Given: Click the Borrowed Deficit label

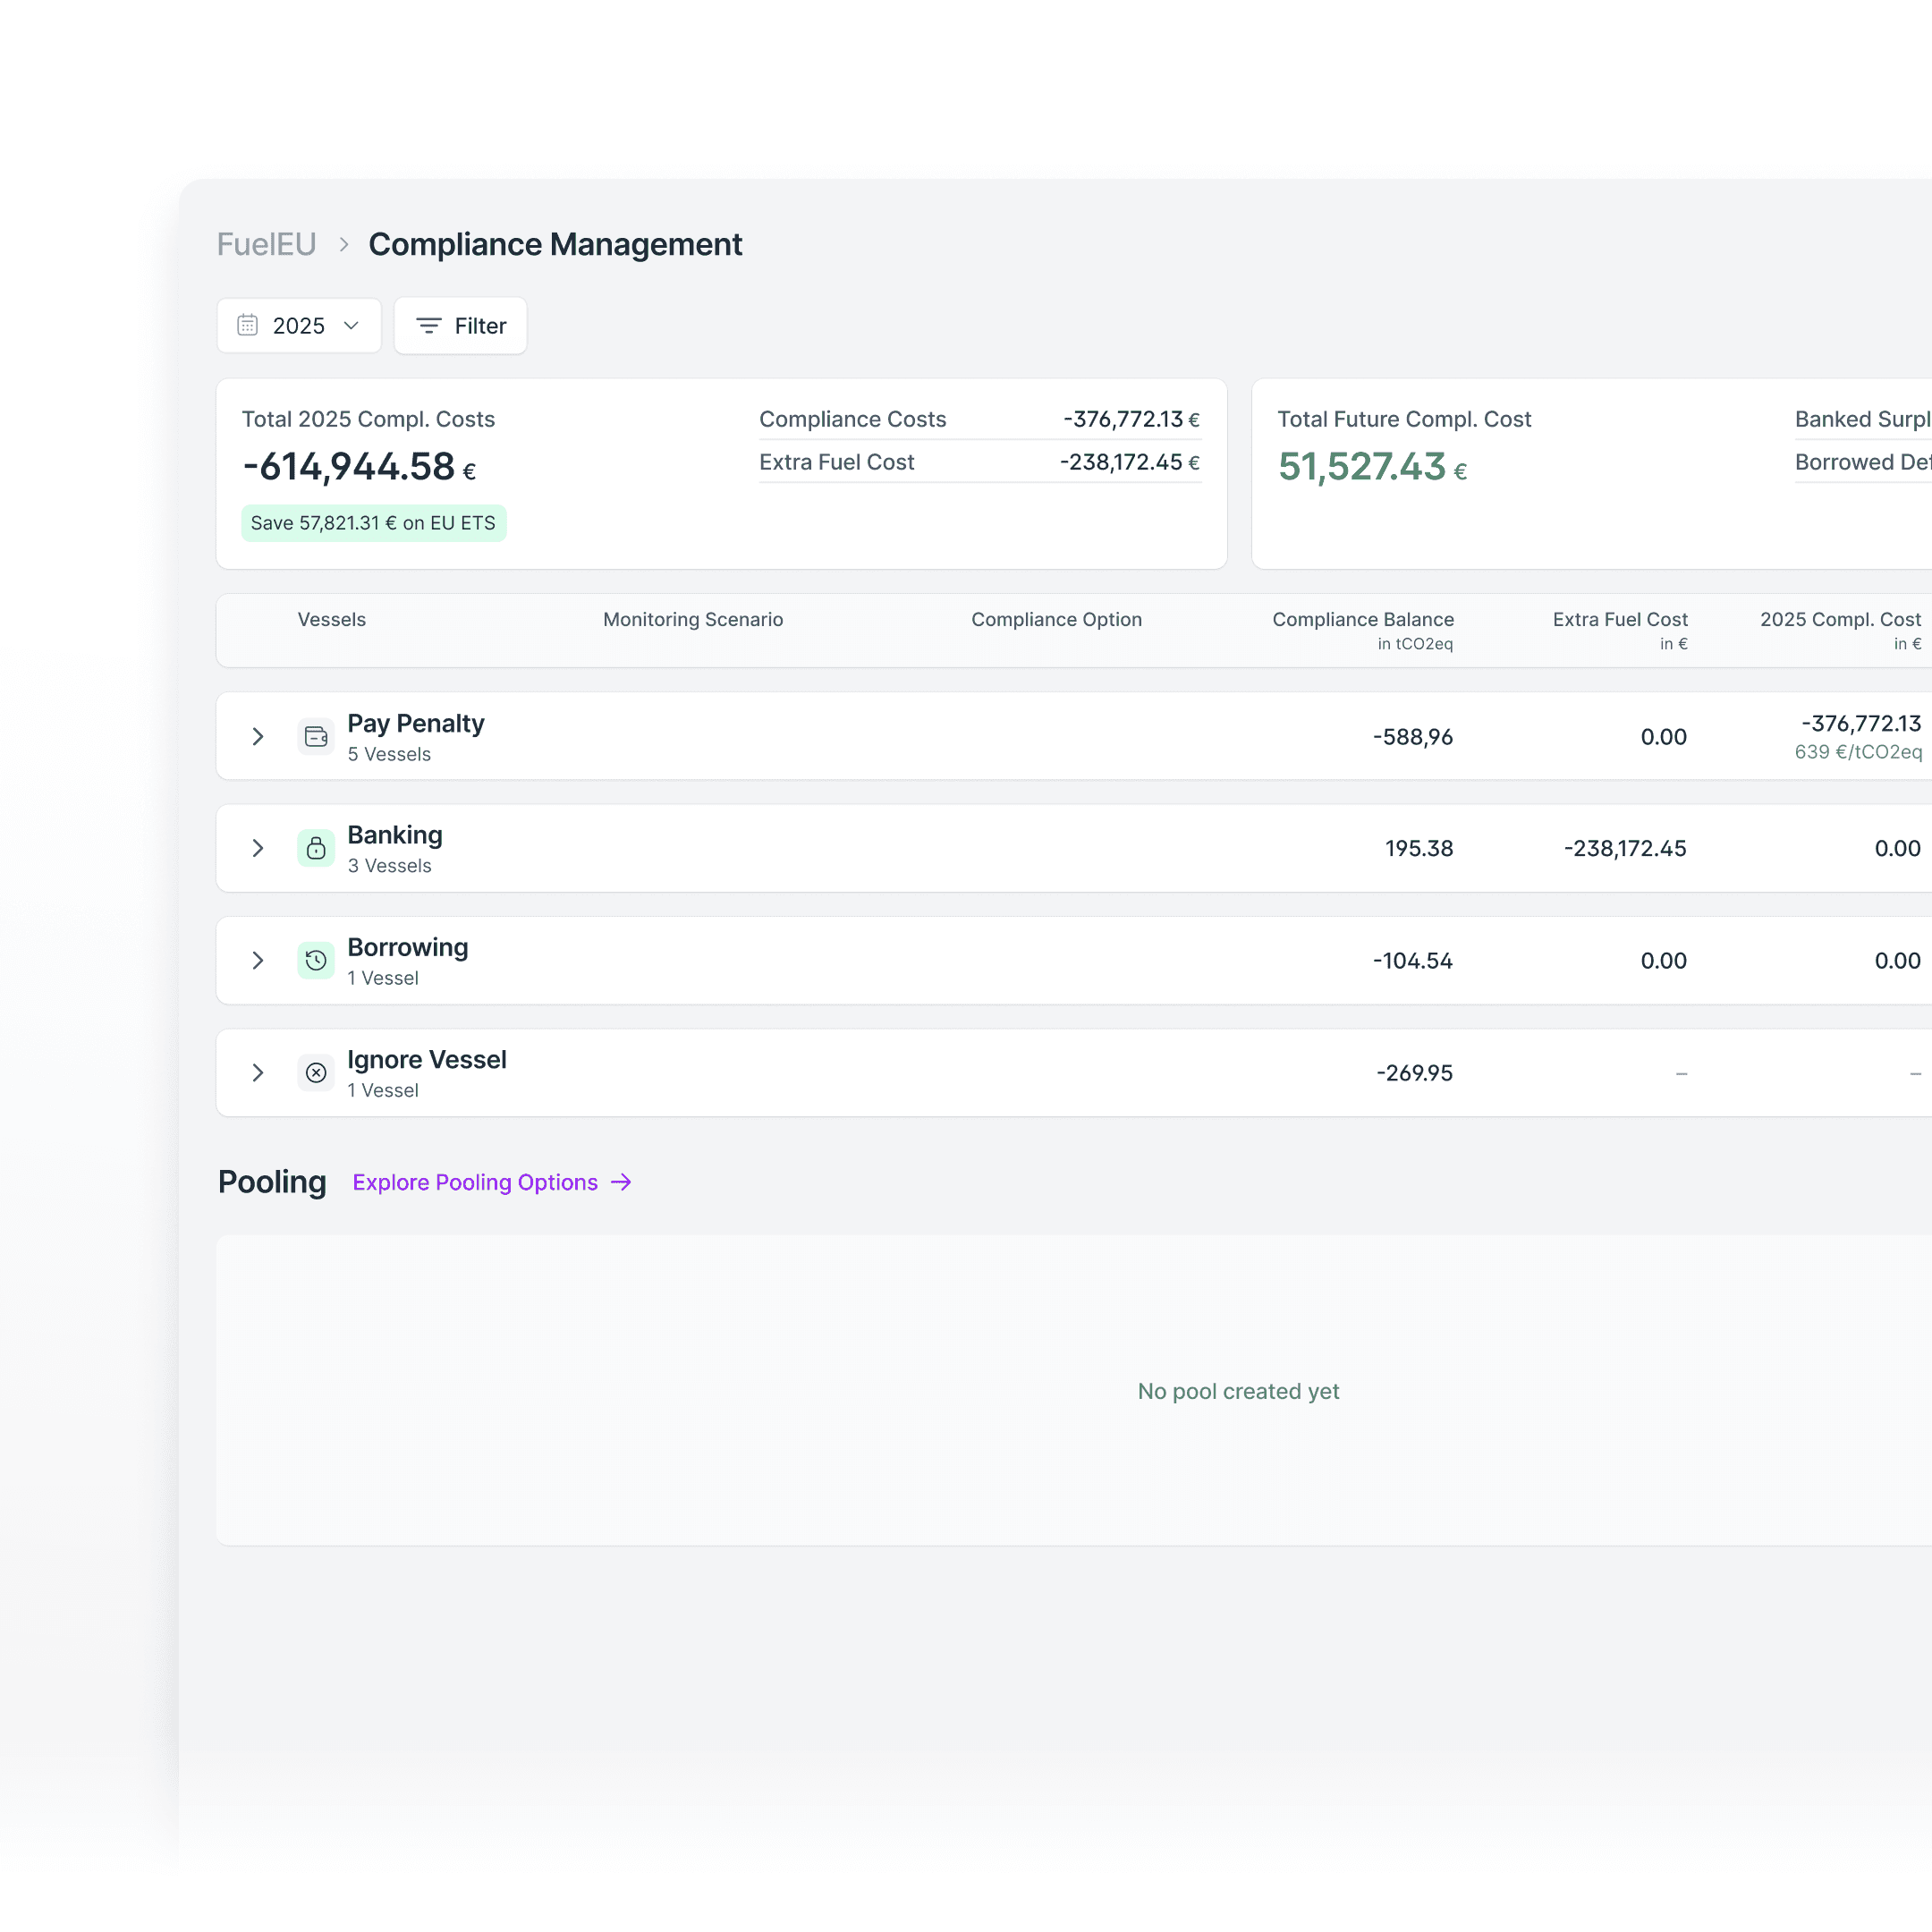Looking at the screenshot, I should pyautogui.click(x=1863, y=462).
